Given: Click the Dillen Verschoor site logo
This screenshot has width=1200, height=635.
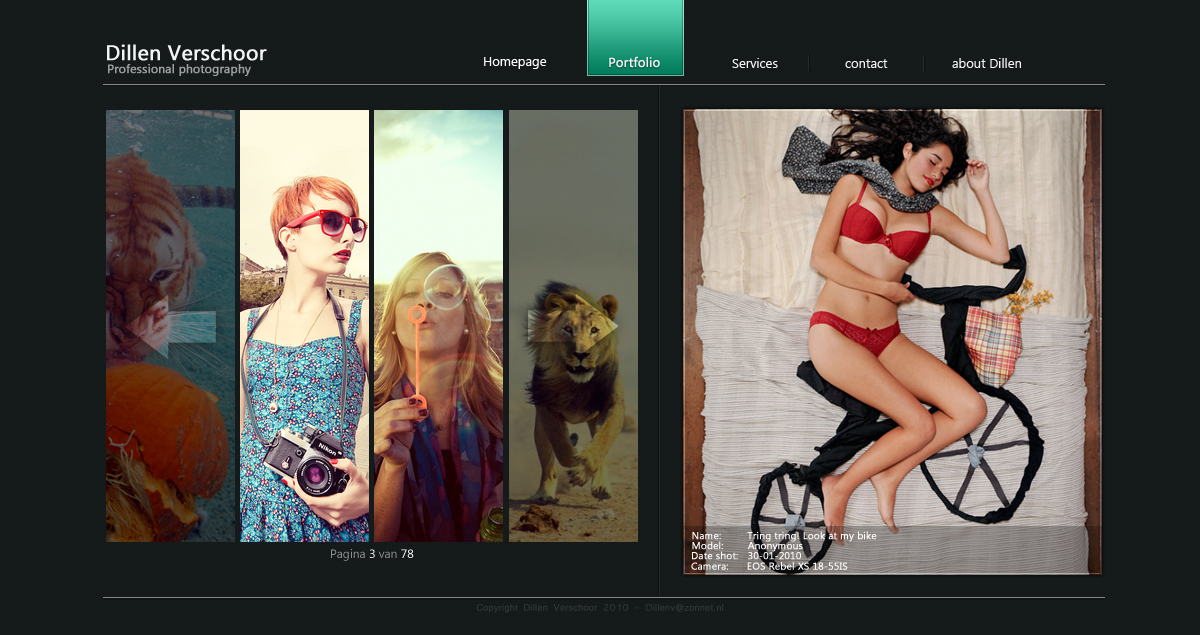Looking at the screenshot, I should click(x=186, y=53).
